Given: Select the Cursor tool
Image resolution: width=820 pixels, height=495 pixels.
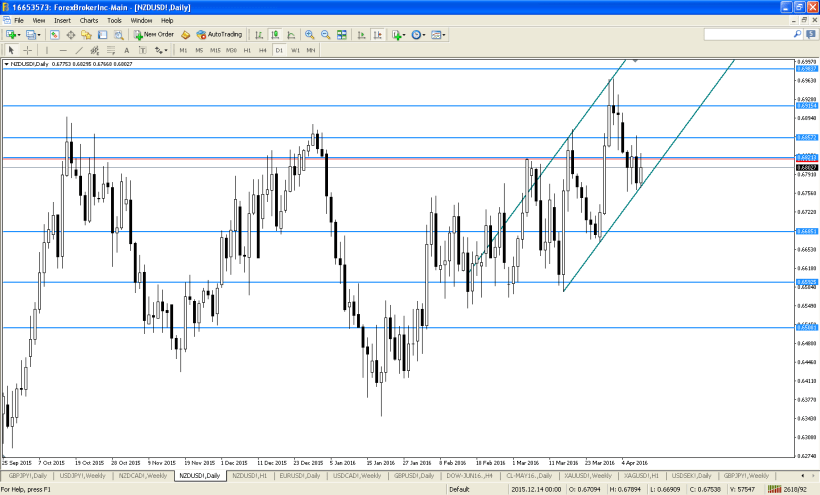Looking at the screenshot, I should 11,50.
